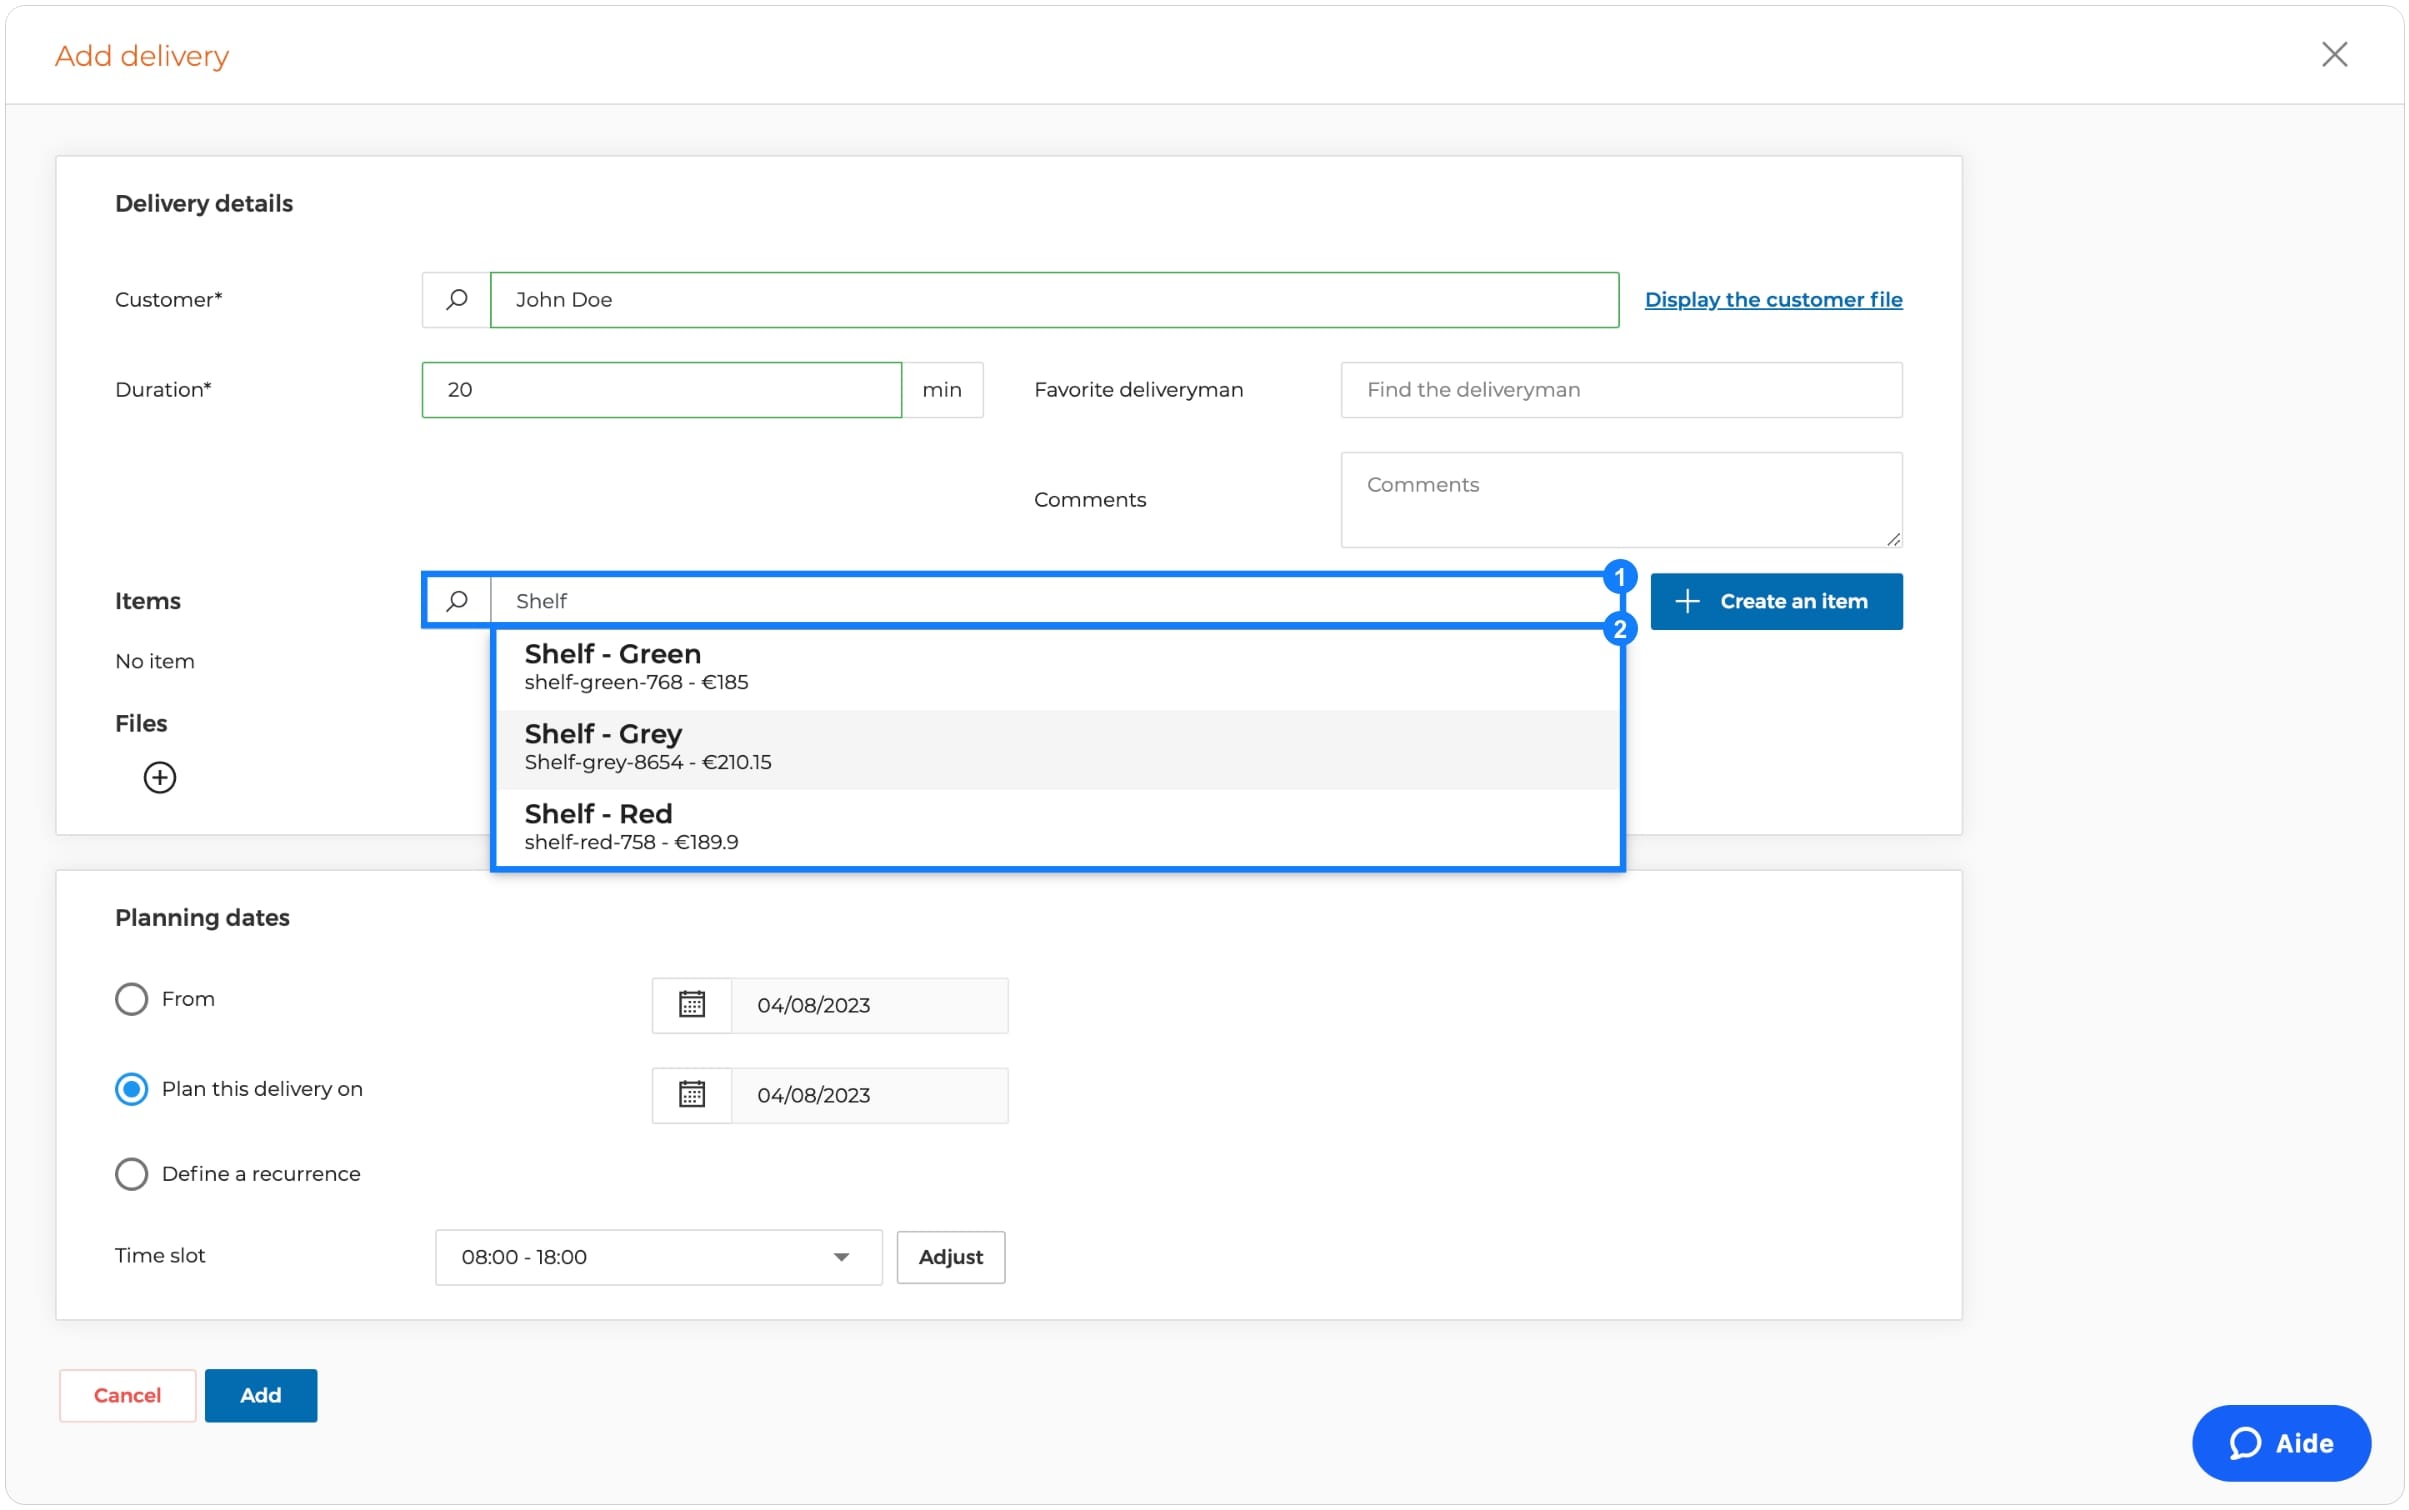Open Display the customer file link
Screen dimensions: 2409x1510
coord(1772,299)
